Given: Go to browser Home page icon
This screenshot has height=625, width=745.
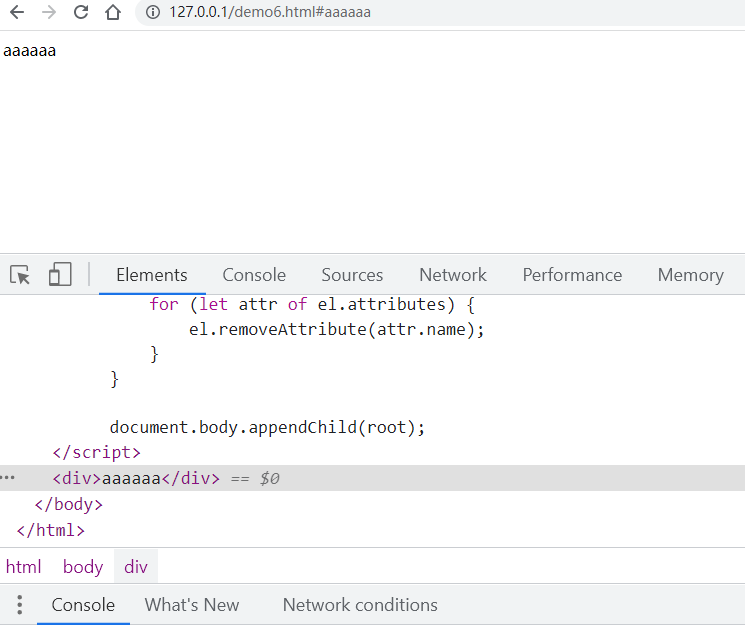Looking at the screenshot, I should [113, 12].
